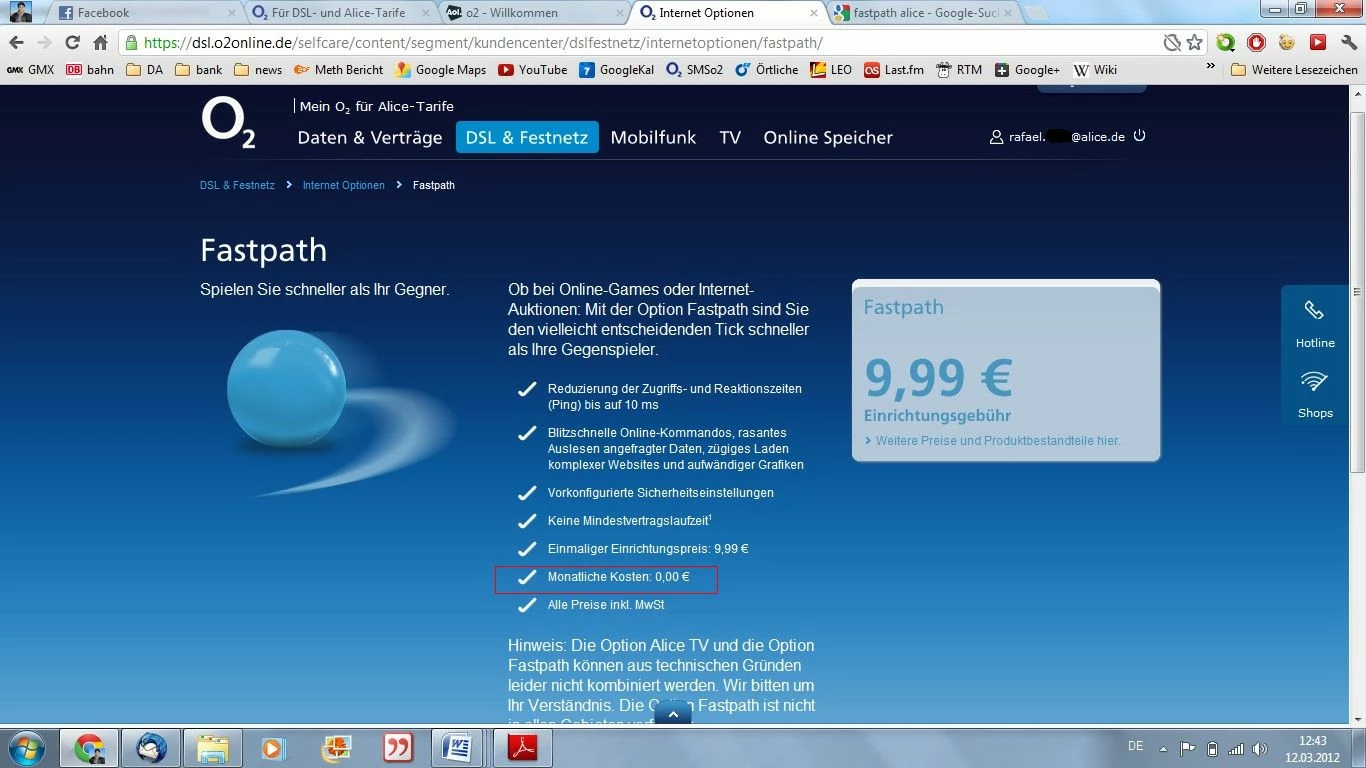Screen dimensions: 1366x768
Task: Open the Online Speicher menu
Action: tap(828, 137)
